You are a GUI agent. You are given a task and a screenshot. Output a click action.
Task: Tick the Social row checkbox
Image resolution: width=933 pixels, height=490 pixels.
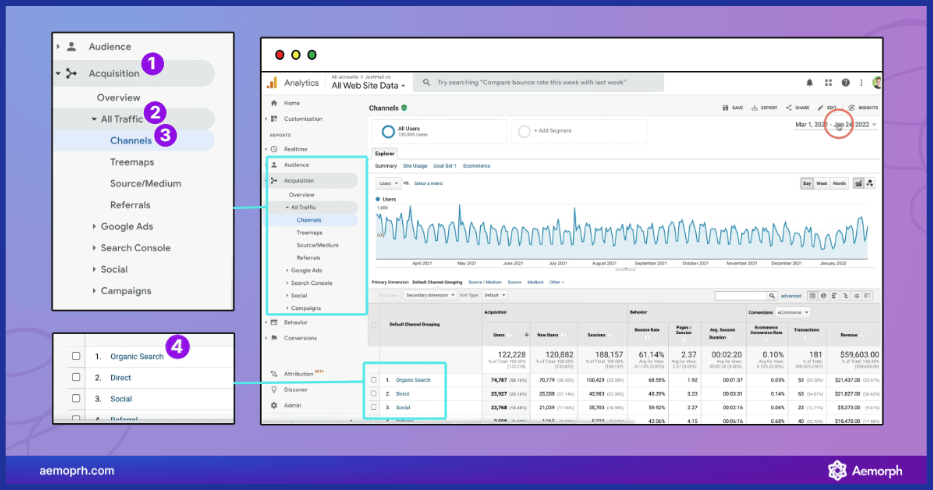pyautogui.click(x=374, y=408)
